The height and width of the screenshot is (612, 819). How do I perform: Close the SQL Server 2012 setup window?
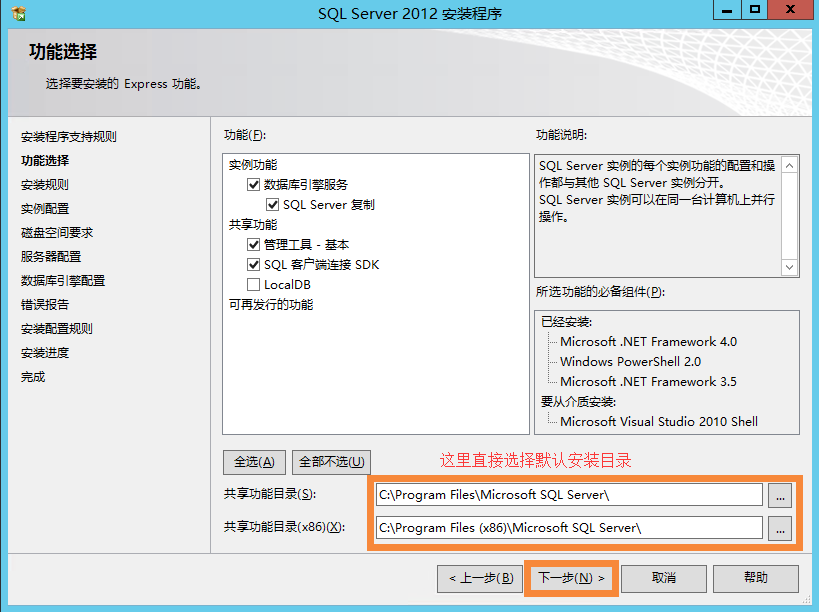(790, 9)
